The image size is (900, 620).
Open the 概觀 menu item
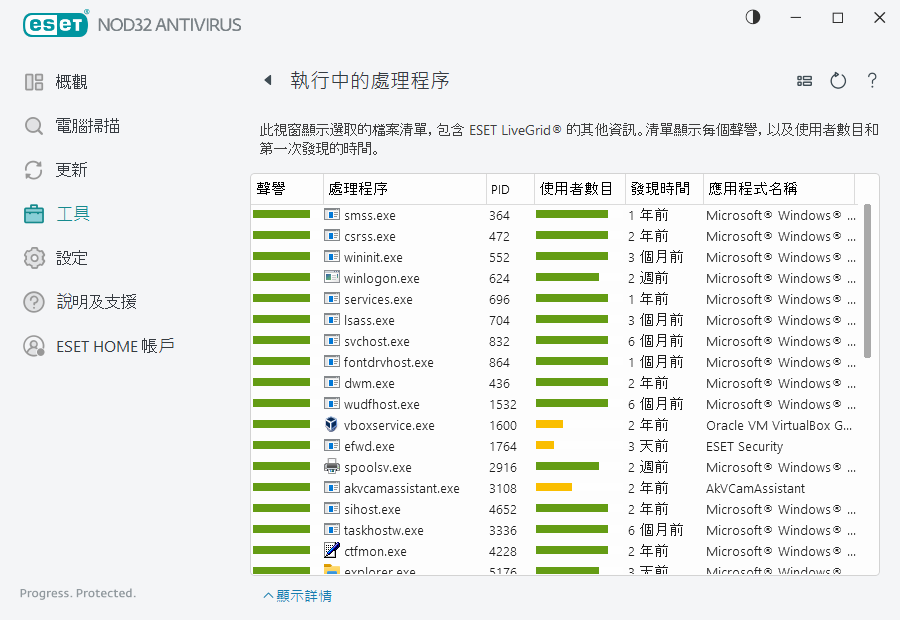click(x=71, y=82)
